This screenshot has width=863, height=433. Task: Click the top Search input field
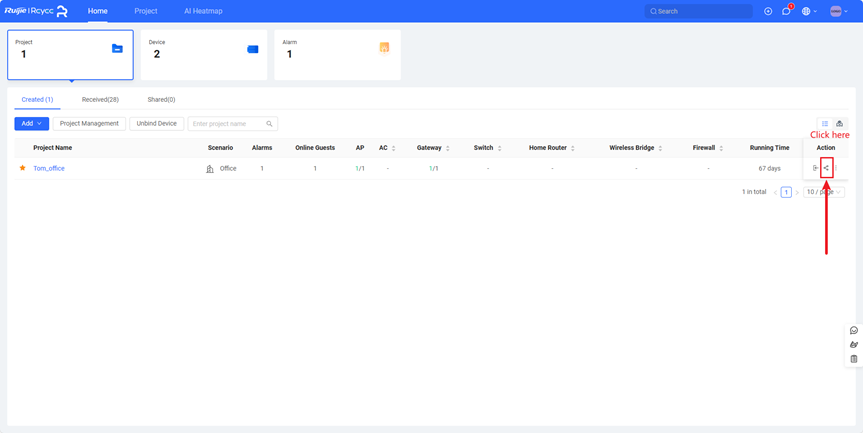pos(699,11)
